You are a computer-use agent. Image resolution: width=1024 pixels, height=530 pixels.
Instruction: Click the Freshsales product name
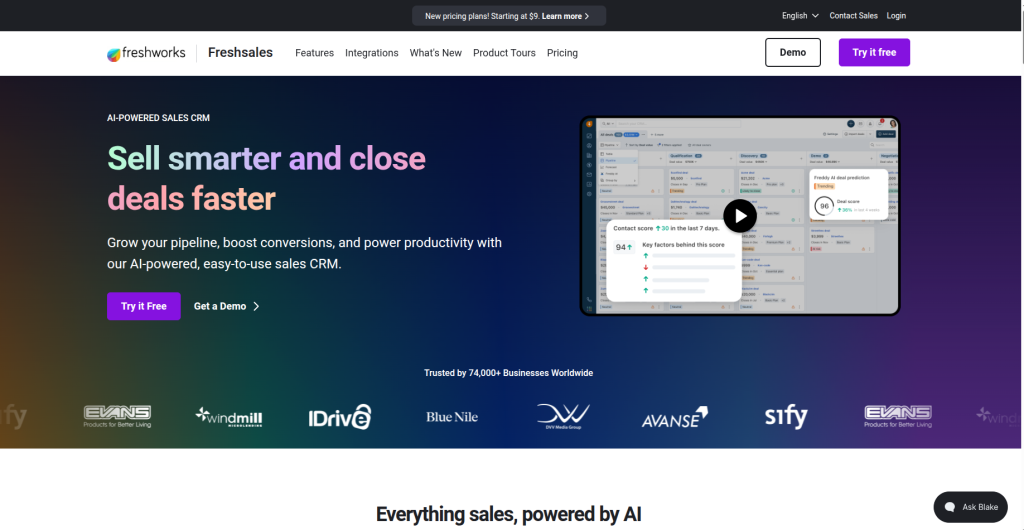(x=240, y=53)
